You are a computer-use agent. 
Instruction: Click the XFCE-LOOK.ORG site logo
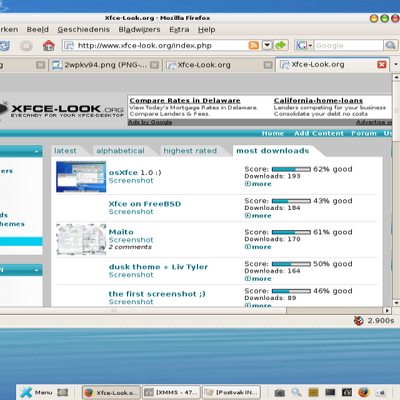(x=62, y=110)
